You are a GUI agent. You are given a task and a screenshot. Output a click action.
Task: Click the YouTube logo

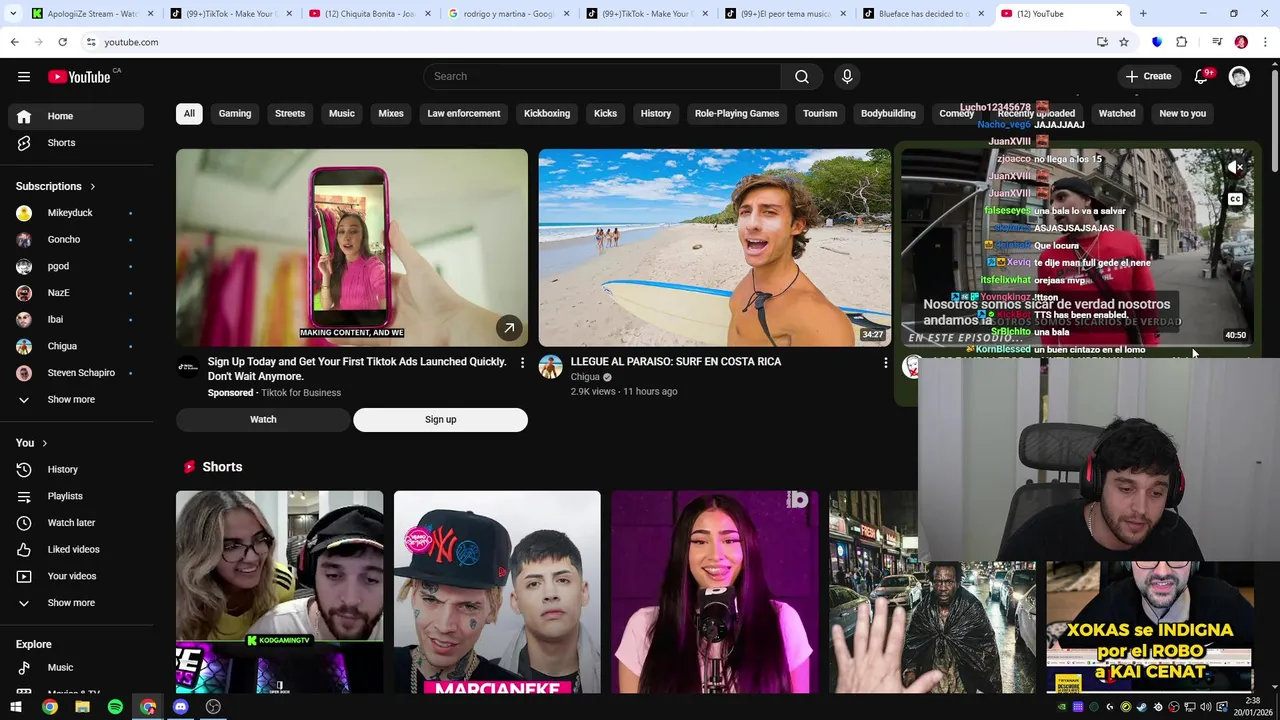pos(80,77)
